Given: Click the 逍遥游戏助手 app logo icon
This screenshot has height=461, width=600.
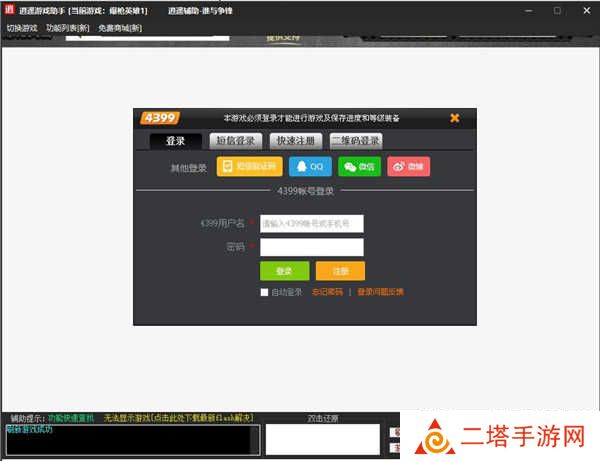Looking at the screenshot, I should (9, 9).
